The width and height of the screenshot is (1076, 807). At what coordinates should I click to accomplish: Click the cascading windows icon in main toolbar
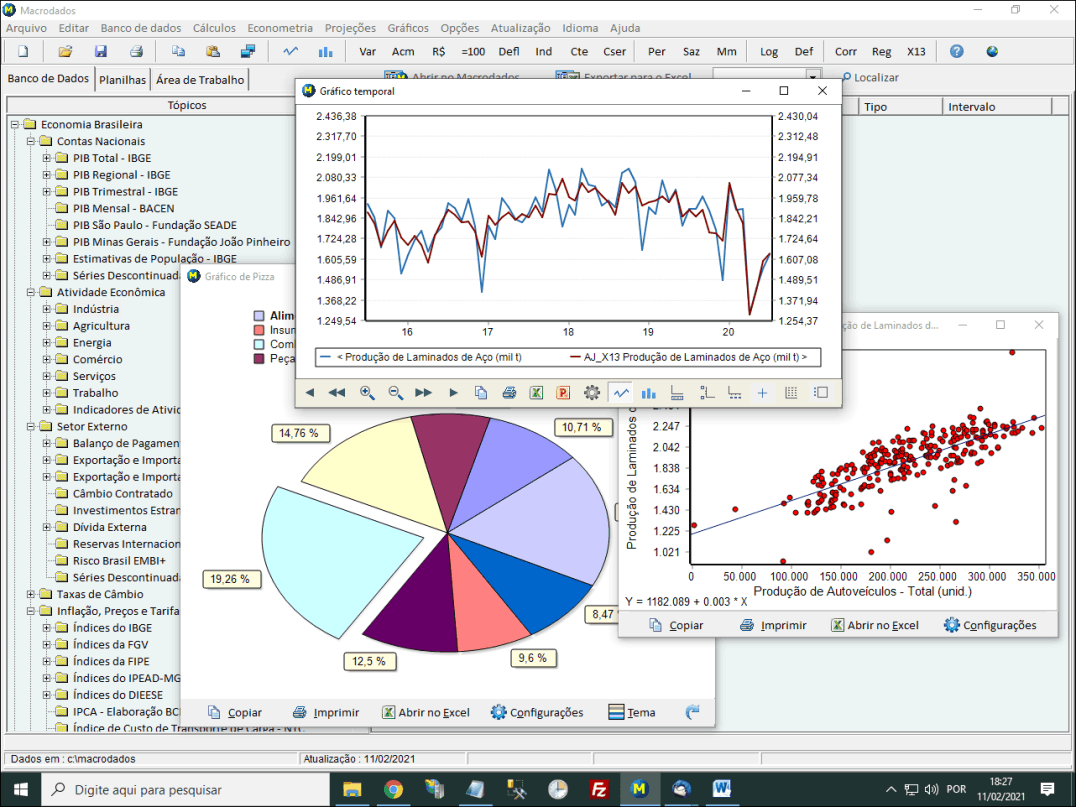[x=248, y=51]
